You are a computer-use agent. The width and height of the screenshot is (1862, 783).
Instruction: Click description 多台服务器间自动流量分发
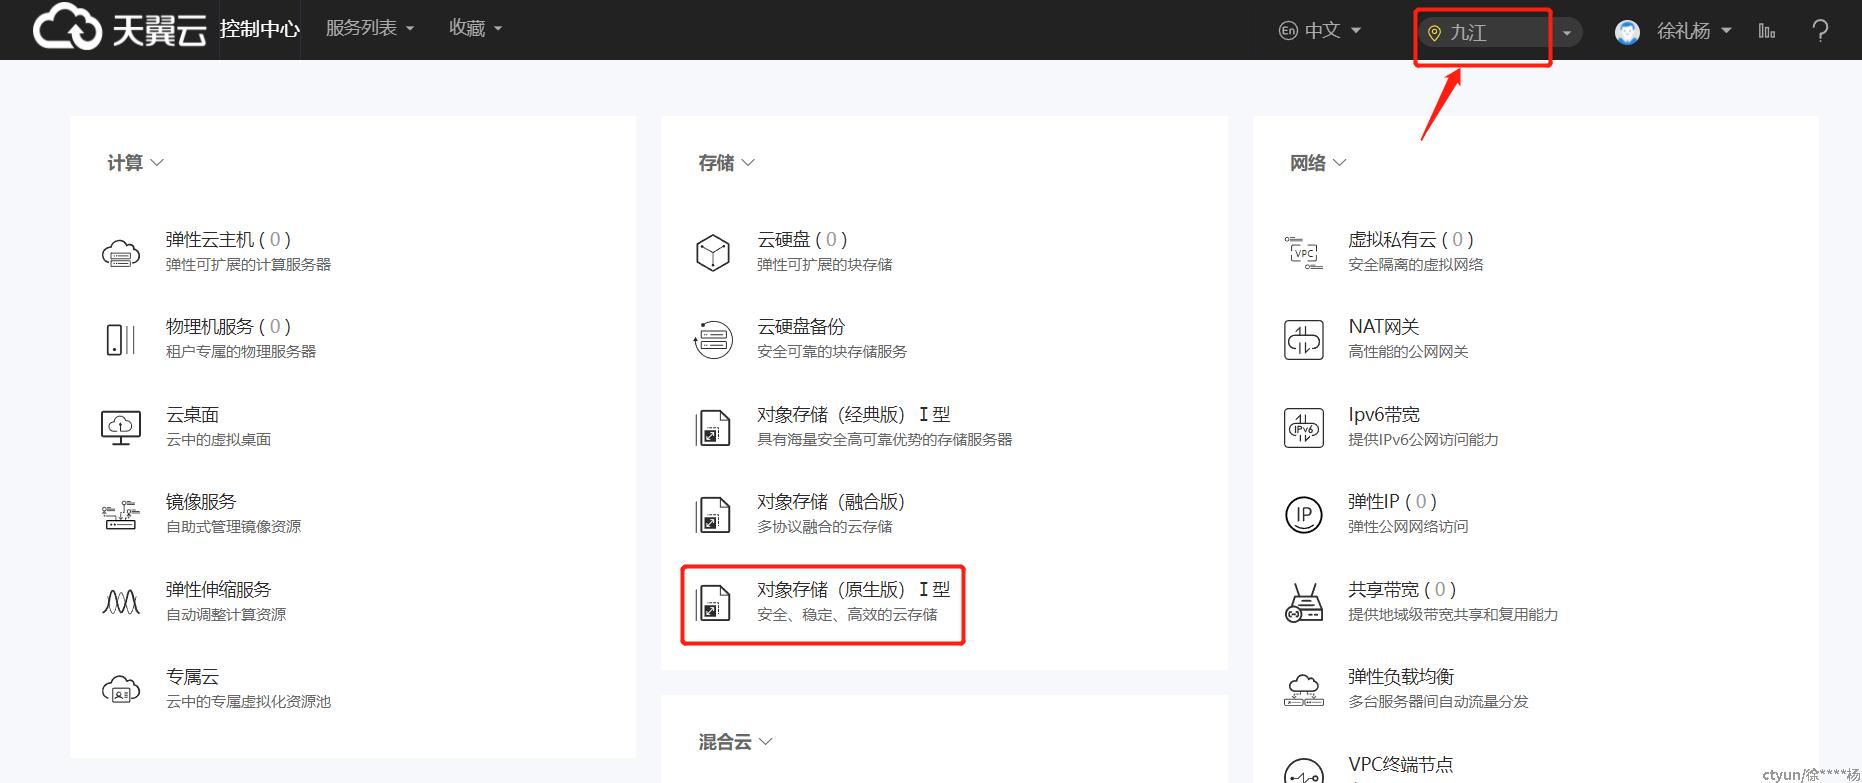[x=1438, y=702]
